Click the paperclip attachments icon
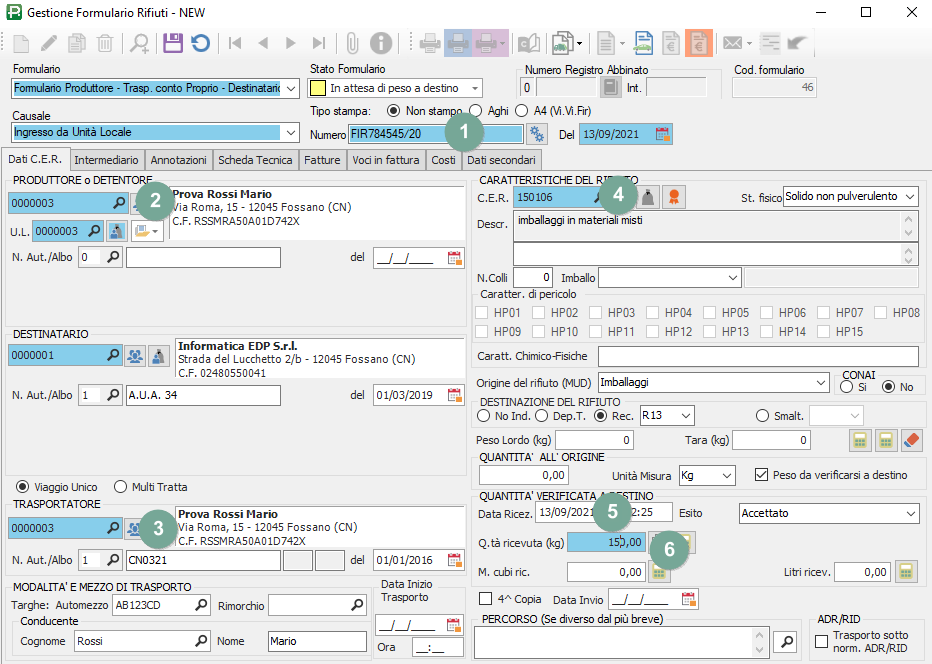Image resolution: width=932 pixels, height=664 pixels. pos(352,43)
